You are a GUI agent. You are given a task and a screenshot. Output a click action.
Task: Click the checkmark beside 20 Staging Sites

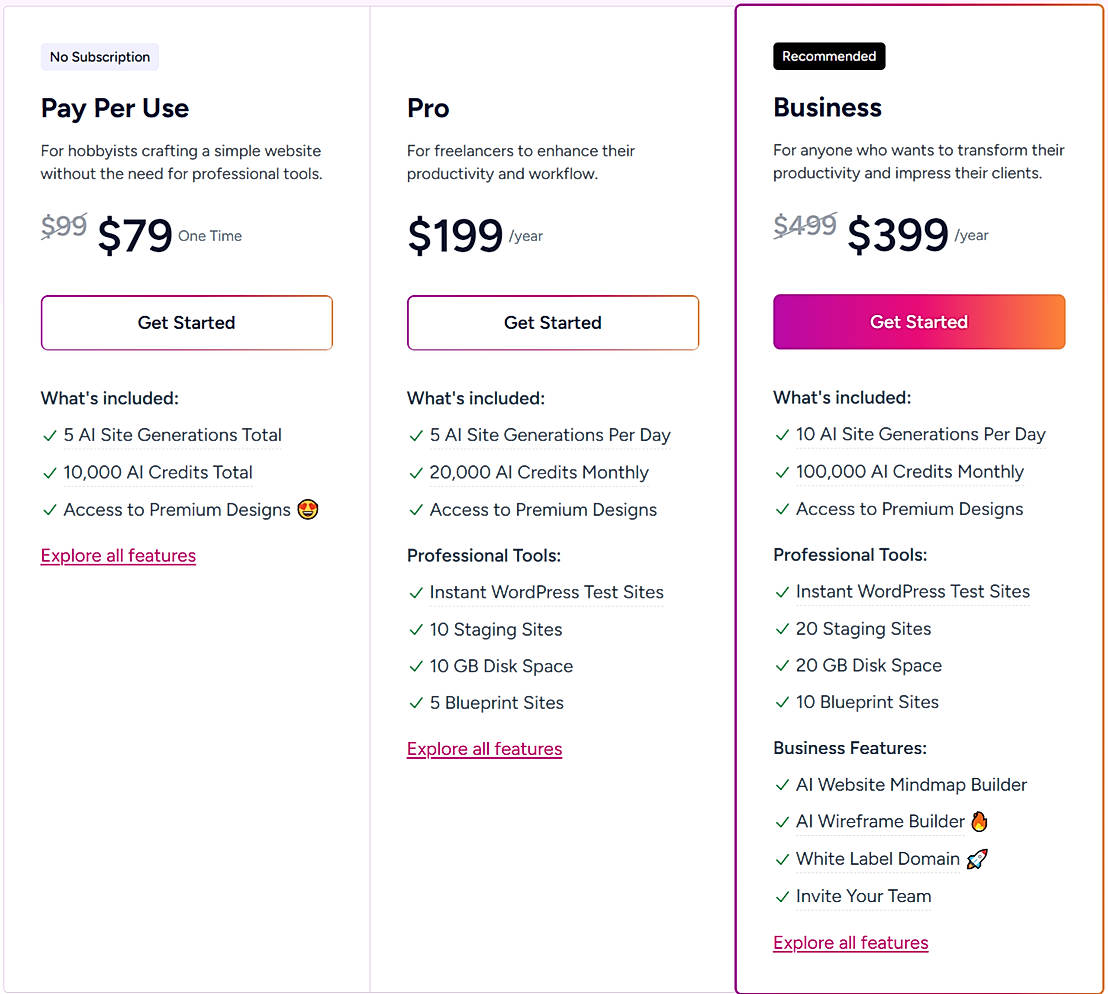click(782, 630)
